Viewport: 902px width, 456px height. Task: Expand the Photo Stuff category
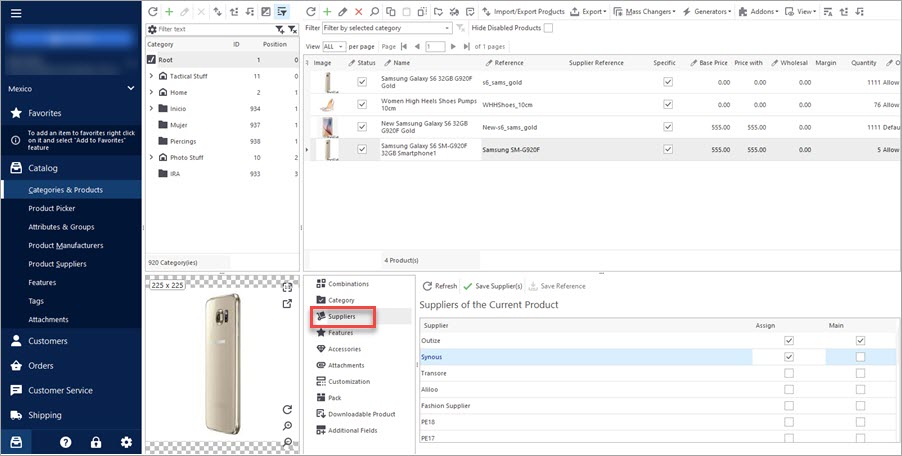[151, 157]
